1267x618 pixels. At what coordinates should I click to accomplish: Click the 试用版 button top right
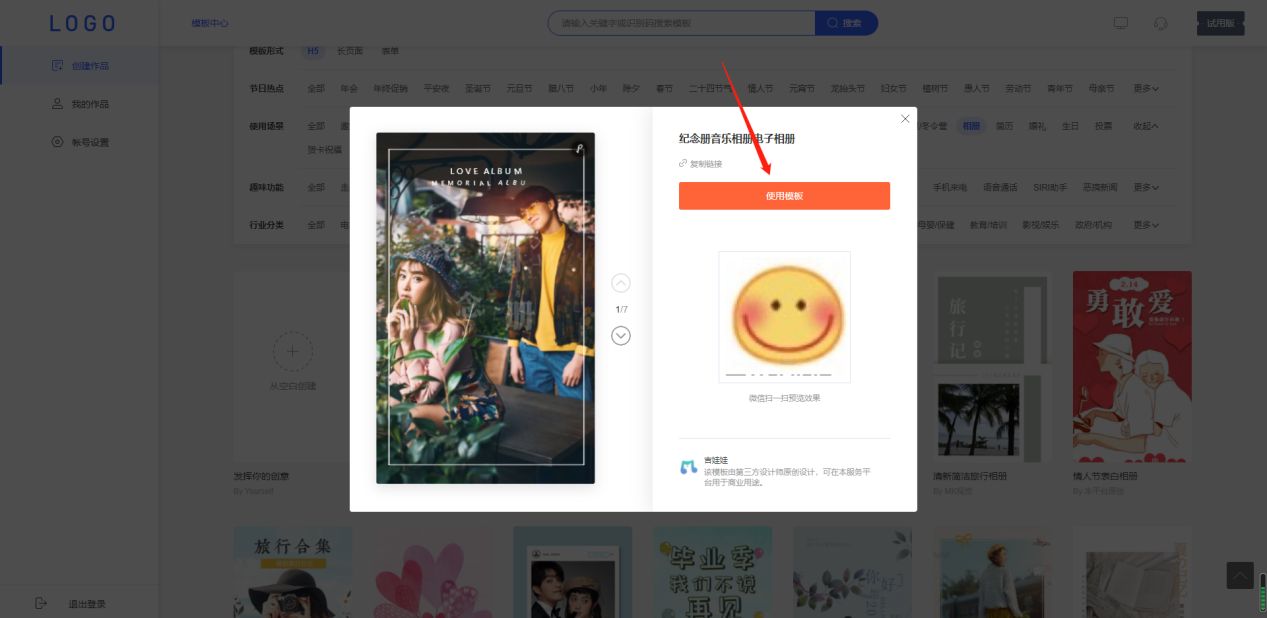point(1219,22)
